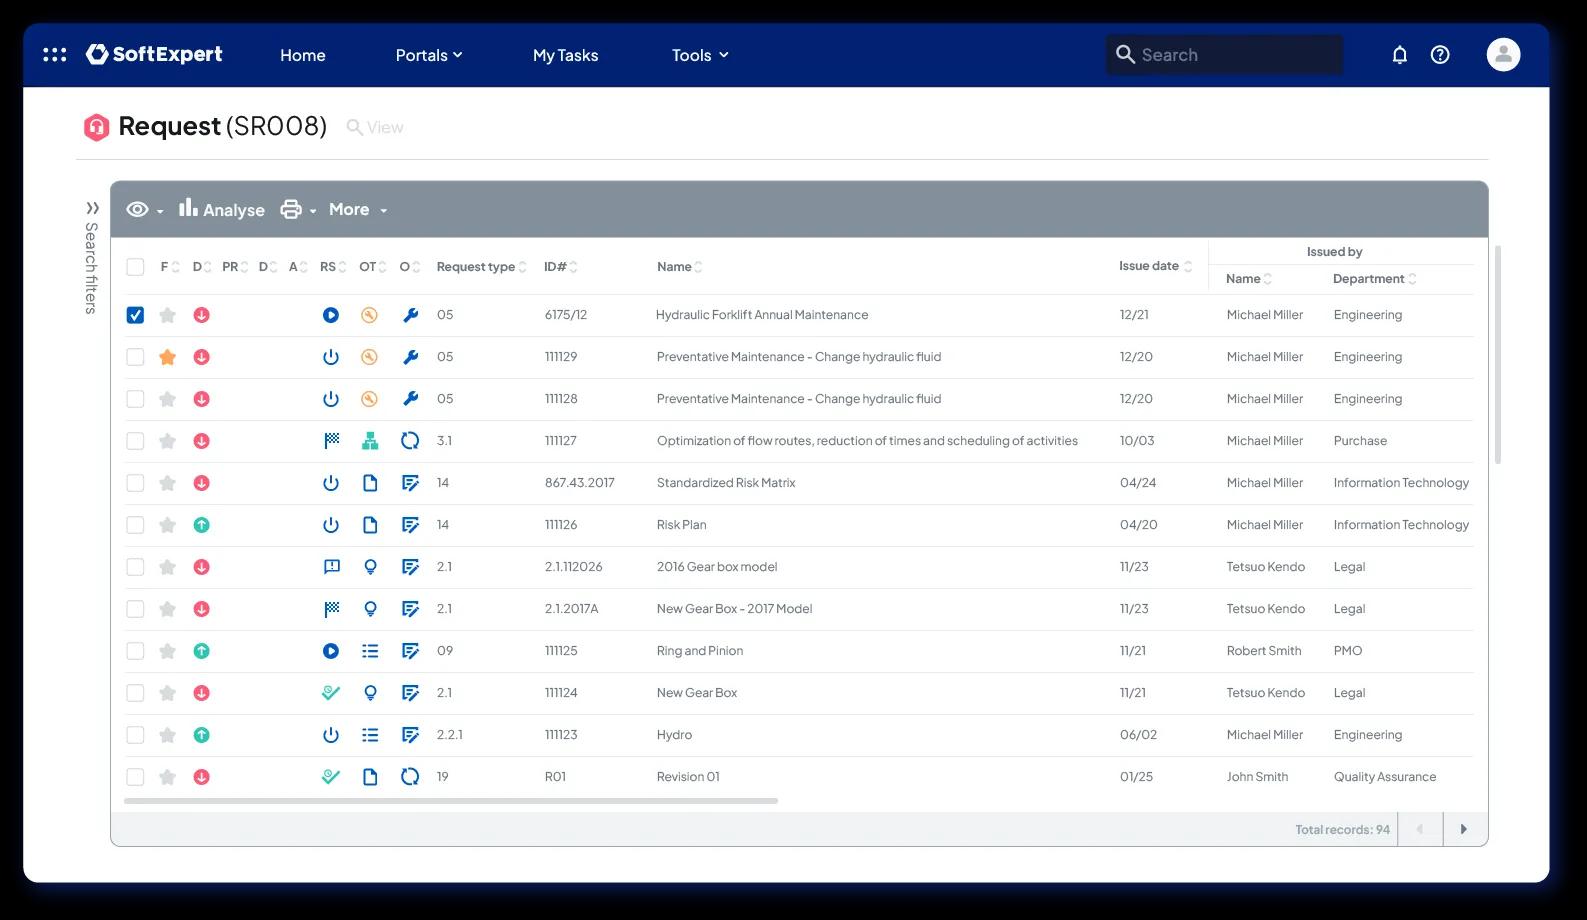Click the refresh cycle icon in Revision 01 row
This screenshot has height=920, width=1587.
(x=410, y=777)
